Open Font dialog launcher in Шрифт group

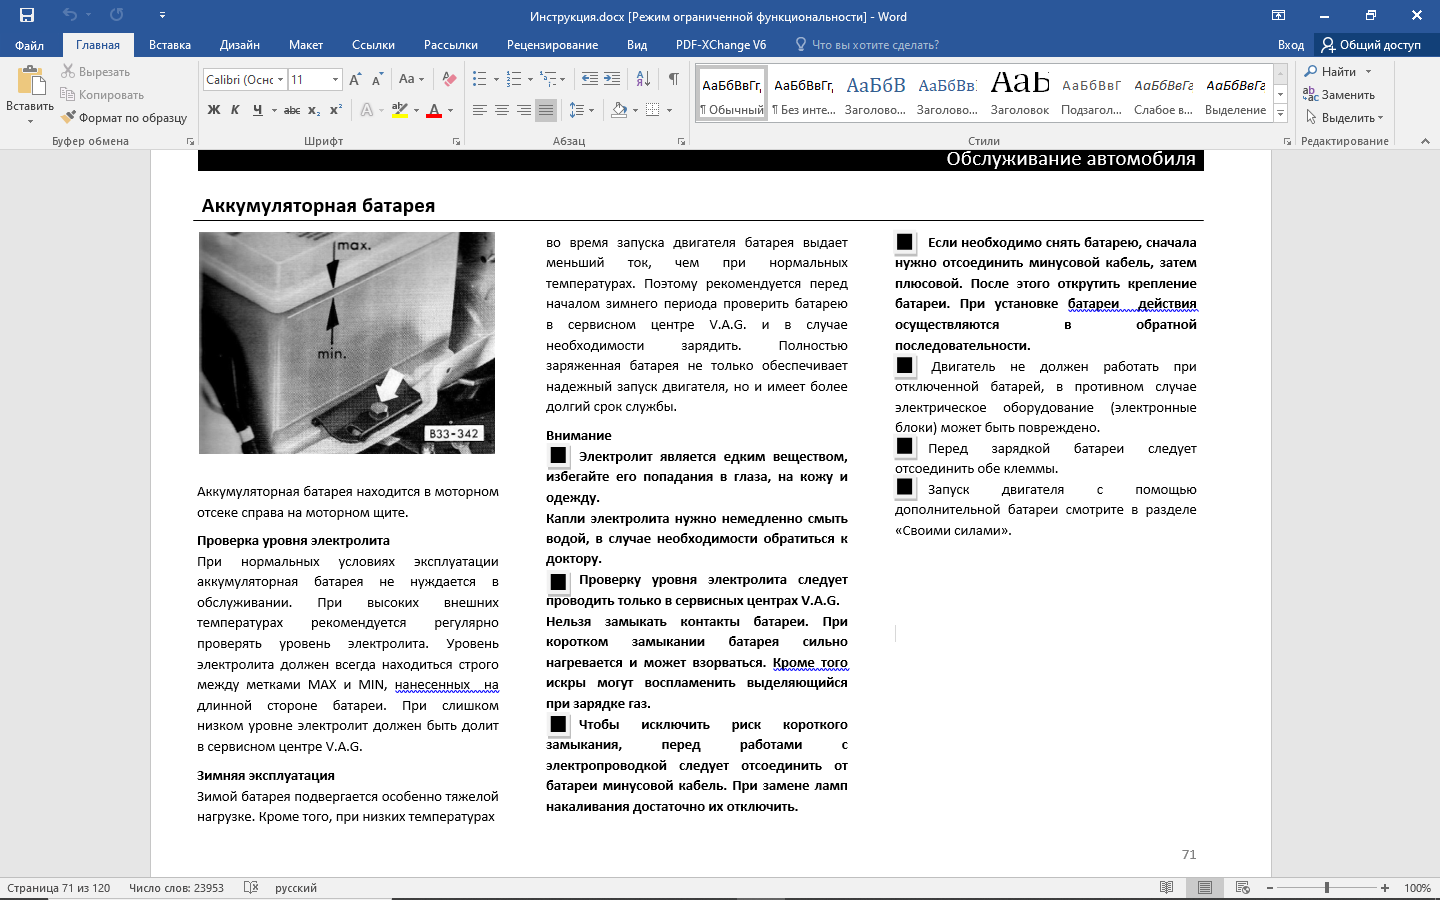tap(457, 142)
